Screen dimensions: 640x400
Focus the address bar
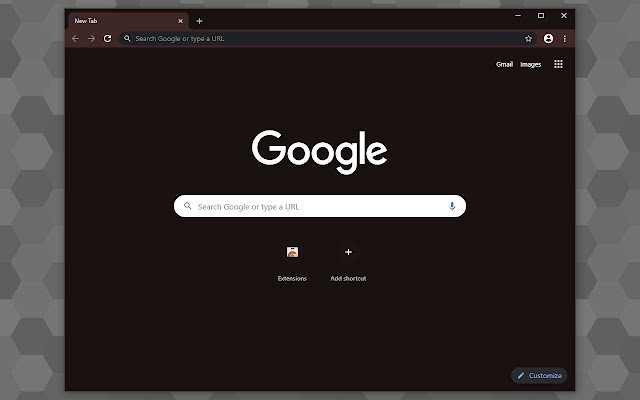tap(328, 38)
